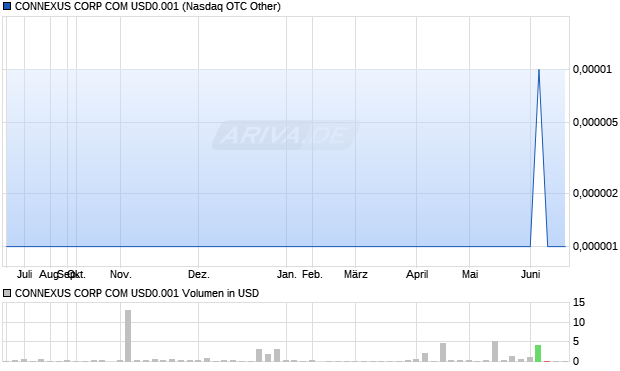
Task: Click the tall gray volume bar in late April
Action: [443, 352]
